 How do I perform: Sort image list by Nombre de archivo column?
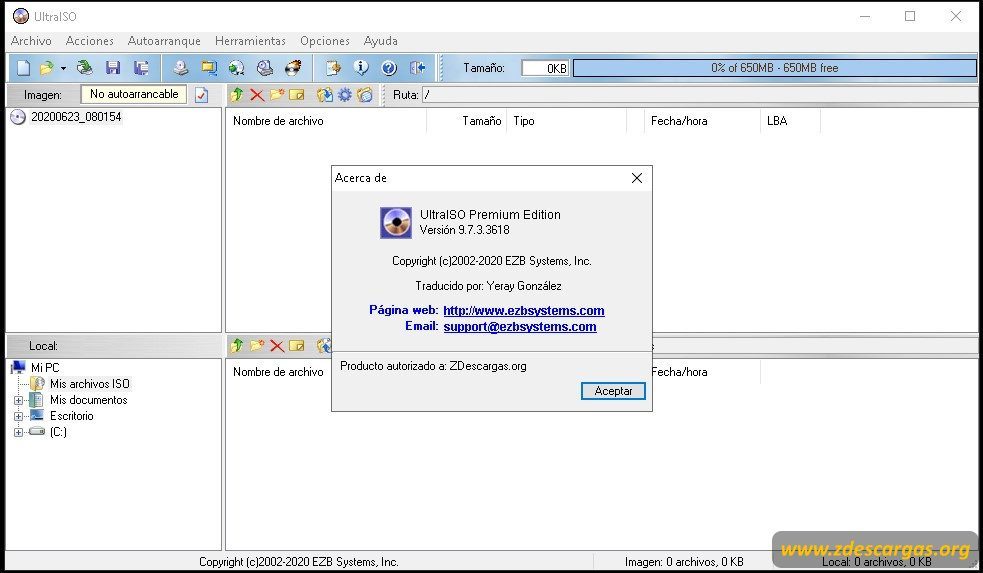point(326,121)
